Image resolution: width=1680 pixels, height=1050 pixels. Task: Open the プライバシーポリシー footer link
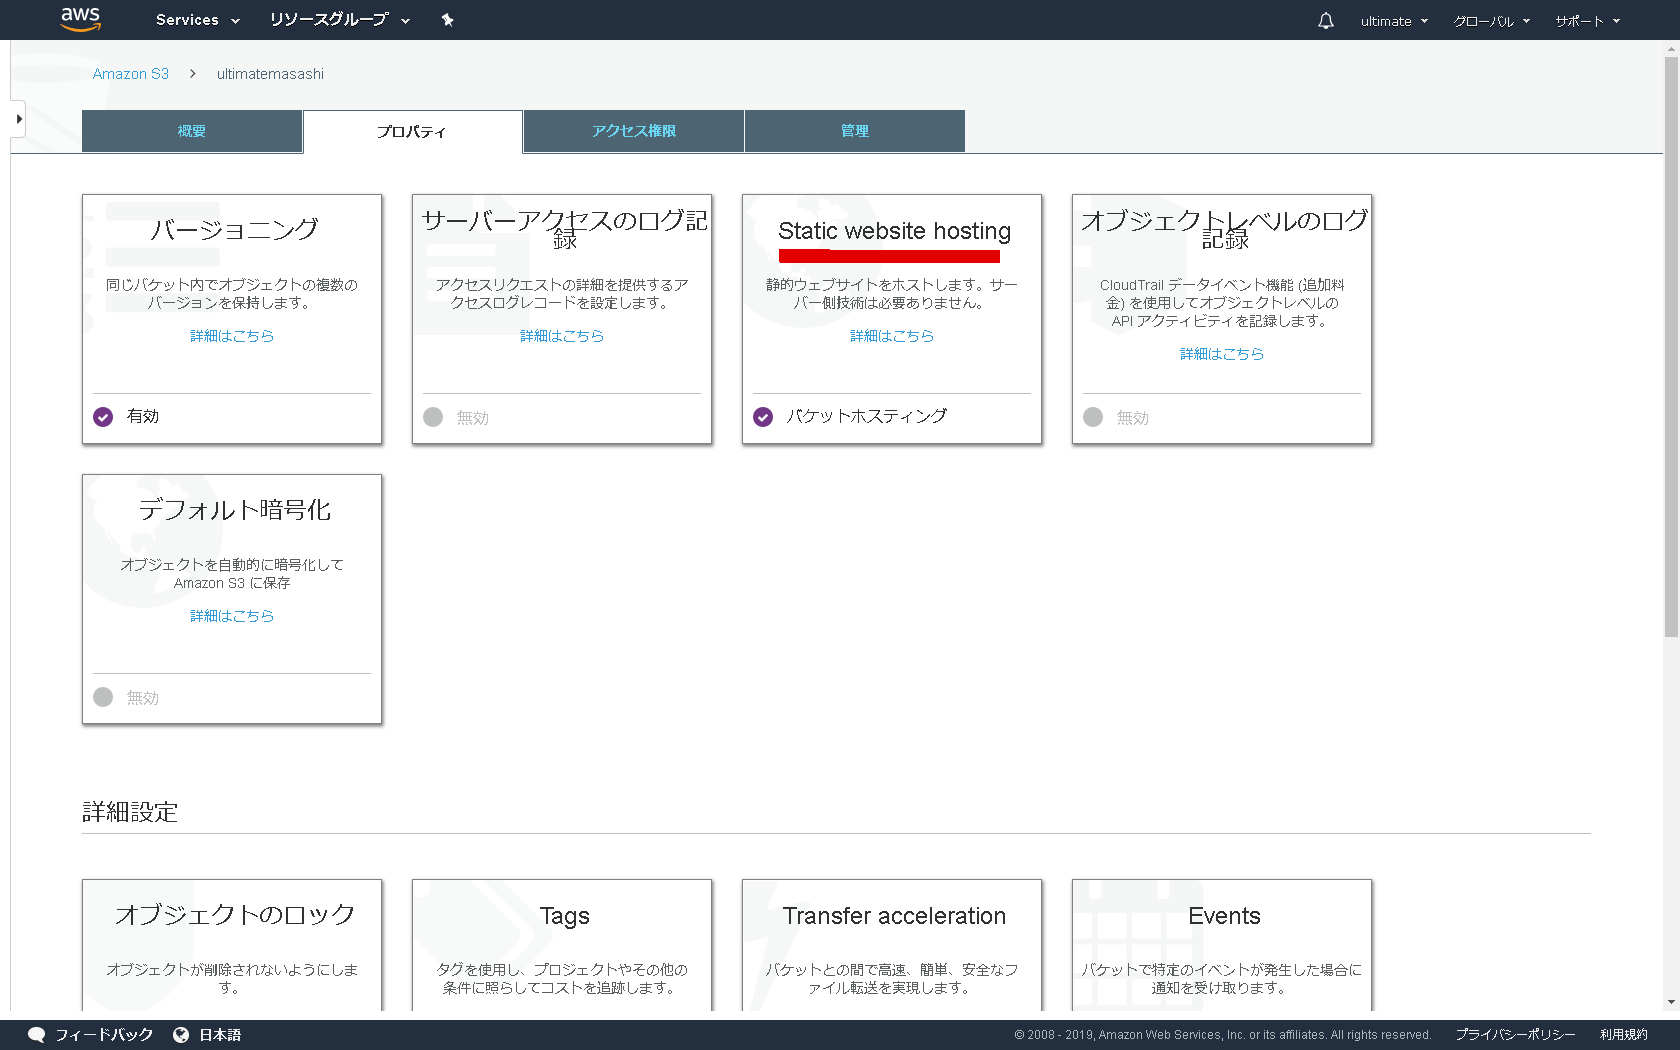[x=1516, y=1035]
